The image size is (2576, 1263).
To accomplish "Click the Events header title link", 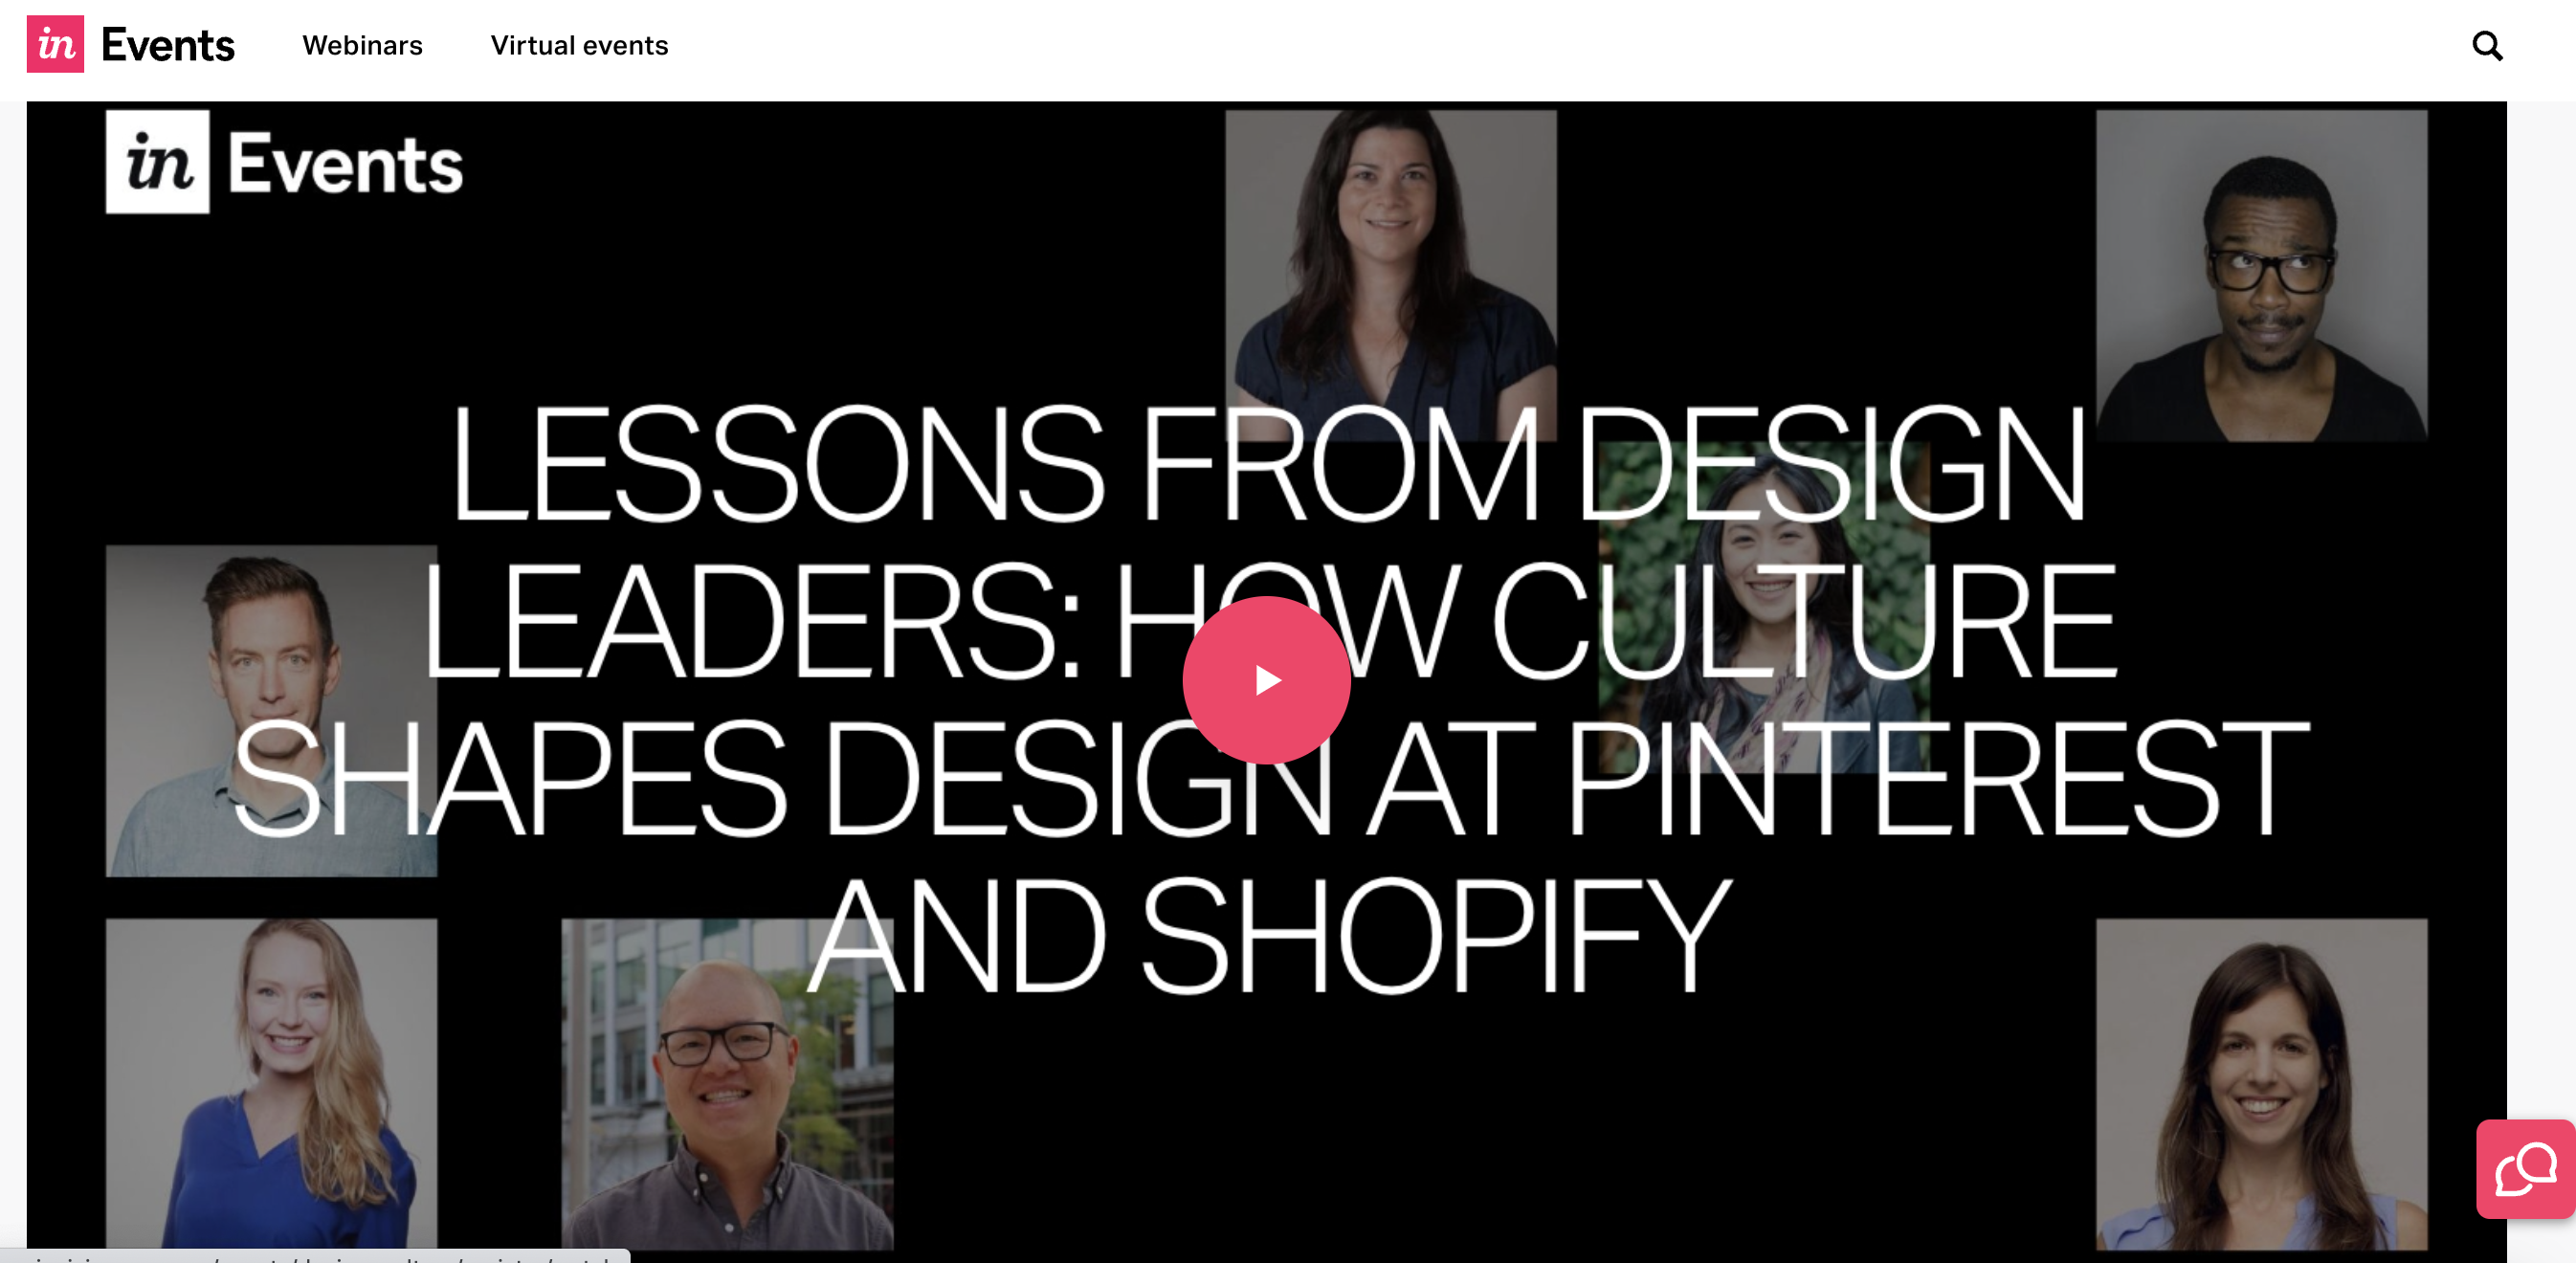I will pyautogui.click(x=168, y=45).
